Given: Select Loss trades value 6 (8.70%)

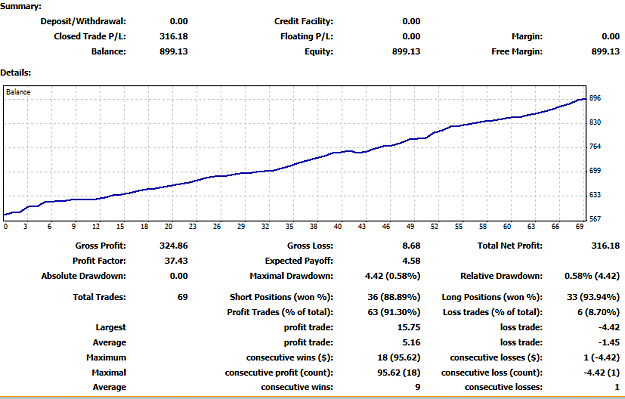Looking at the screenshot, I should click(598, 312).
